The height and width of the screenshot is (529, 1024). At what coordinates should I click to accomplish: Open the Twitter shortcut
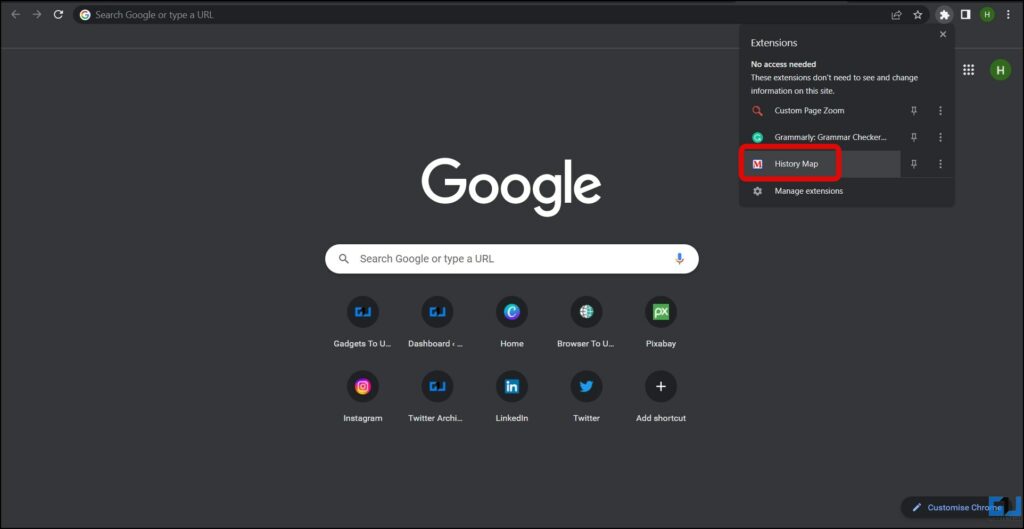click(x=586, y=396)
